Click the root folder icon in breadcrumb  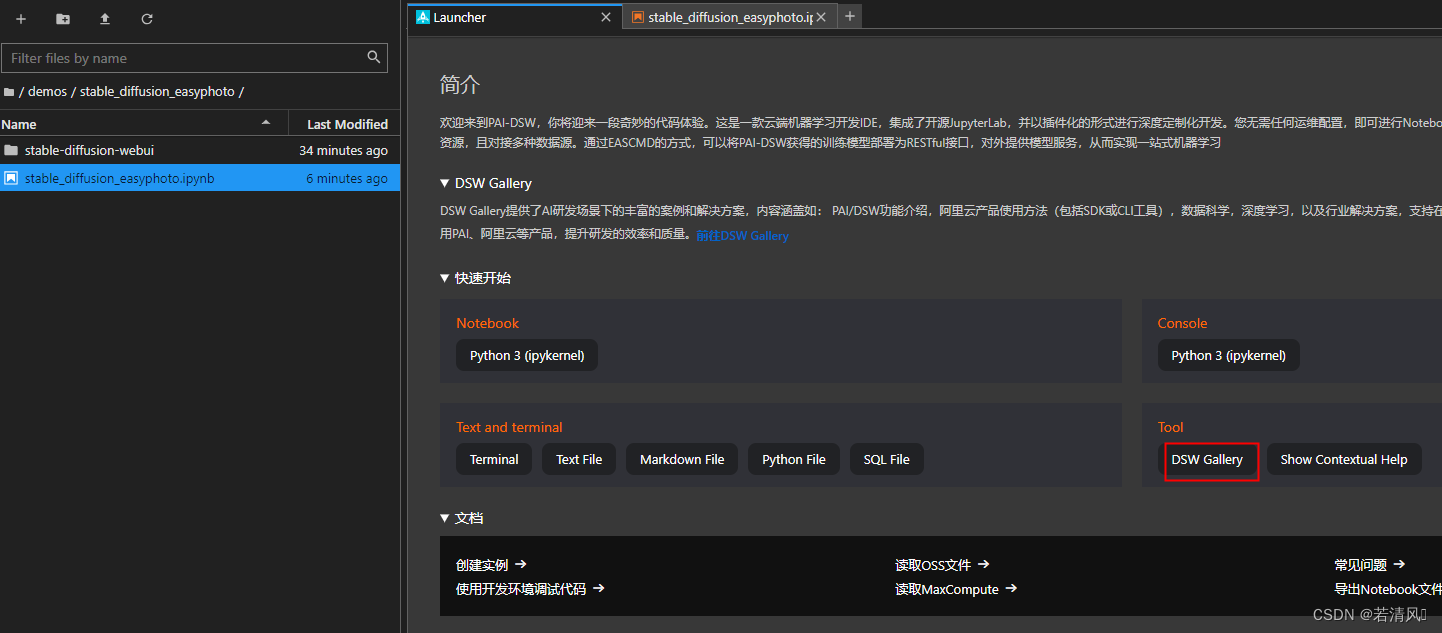[x=9, y=91]
